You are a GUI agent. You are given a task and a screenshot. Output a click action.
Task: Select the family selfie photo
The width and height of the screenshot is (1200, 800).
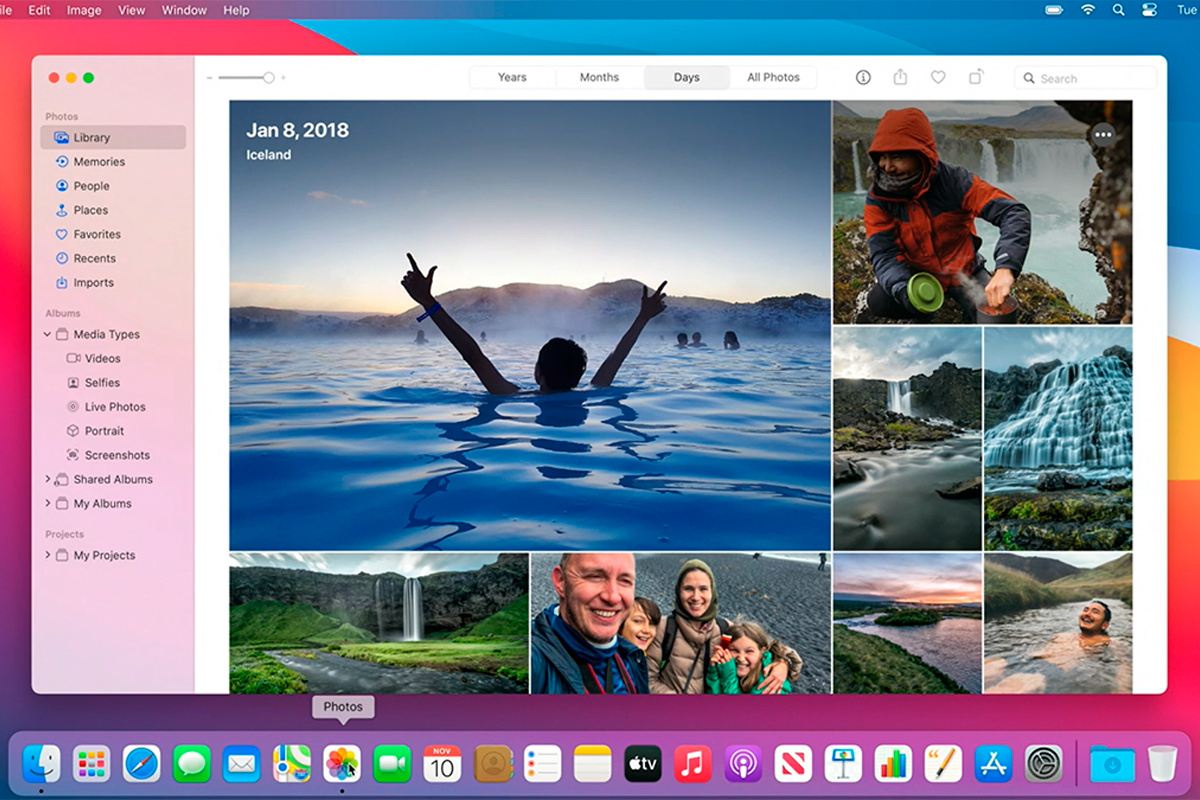tap(680, 624)
